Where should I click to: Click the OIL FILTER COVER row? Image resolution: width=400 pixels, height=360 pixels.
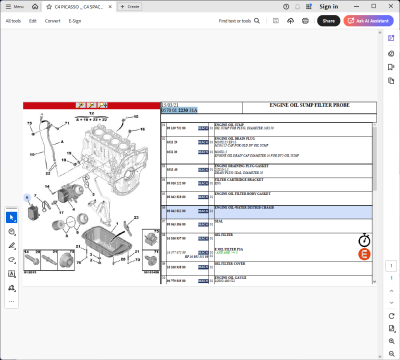[267, 268]
